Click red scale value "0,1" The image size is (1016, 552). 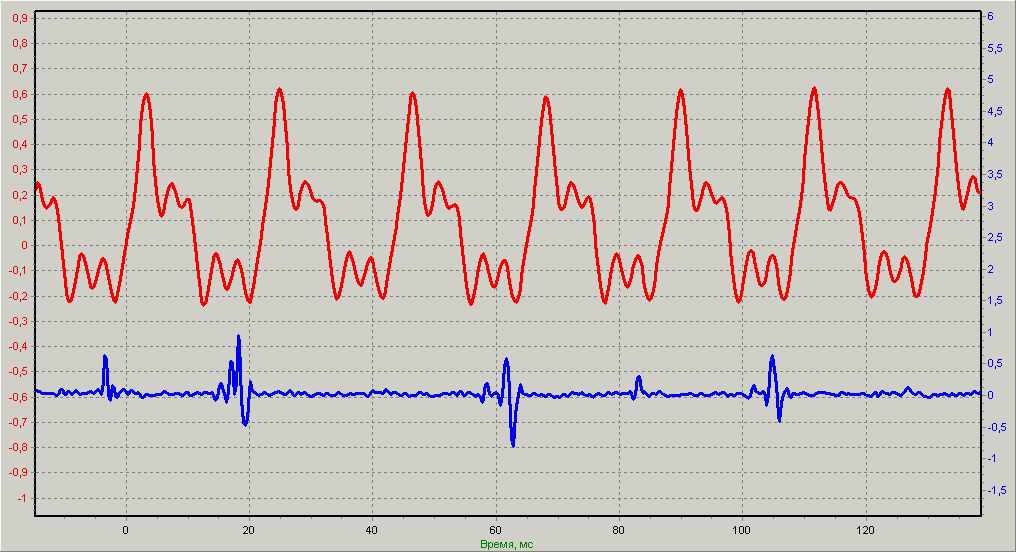click(x=21, y=220)
